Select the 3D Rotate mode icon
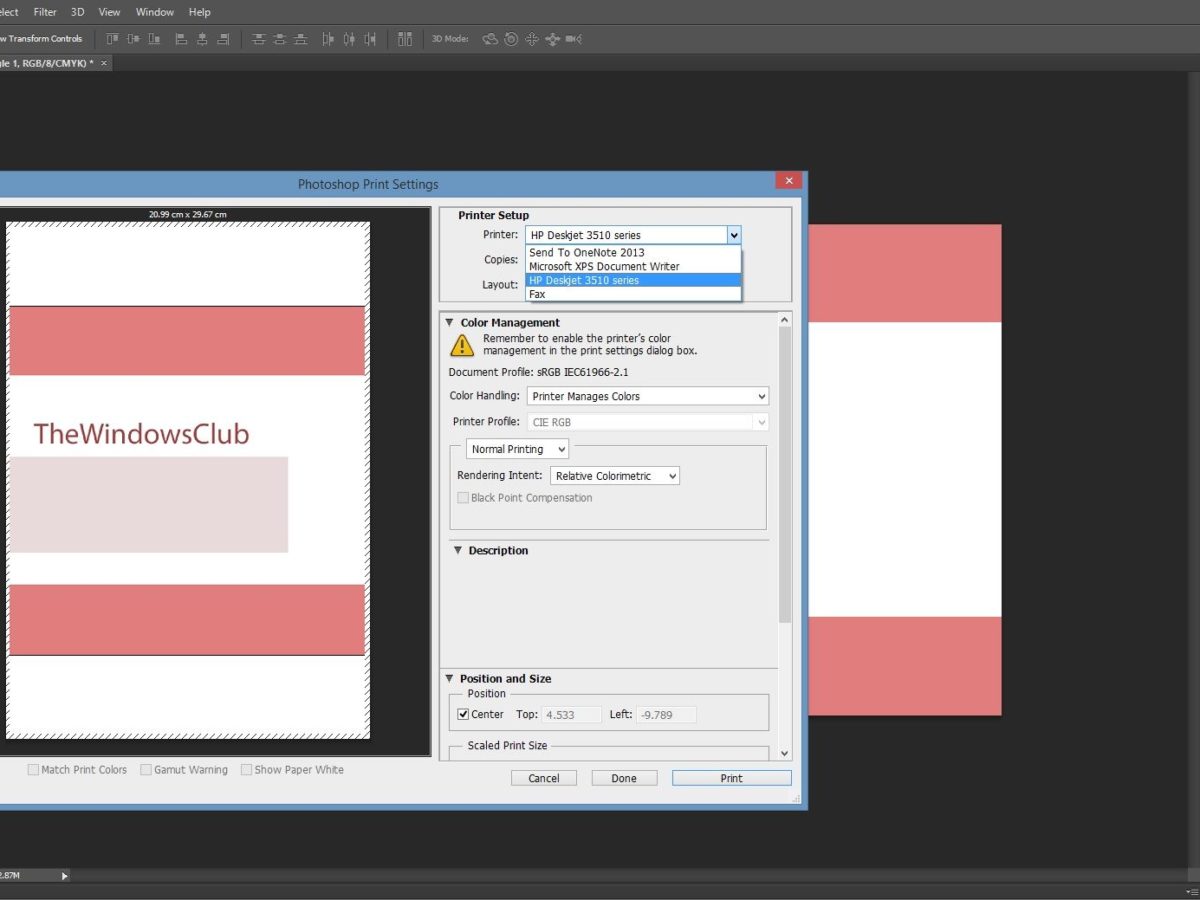 point(490,39)
